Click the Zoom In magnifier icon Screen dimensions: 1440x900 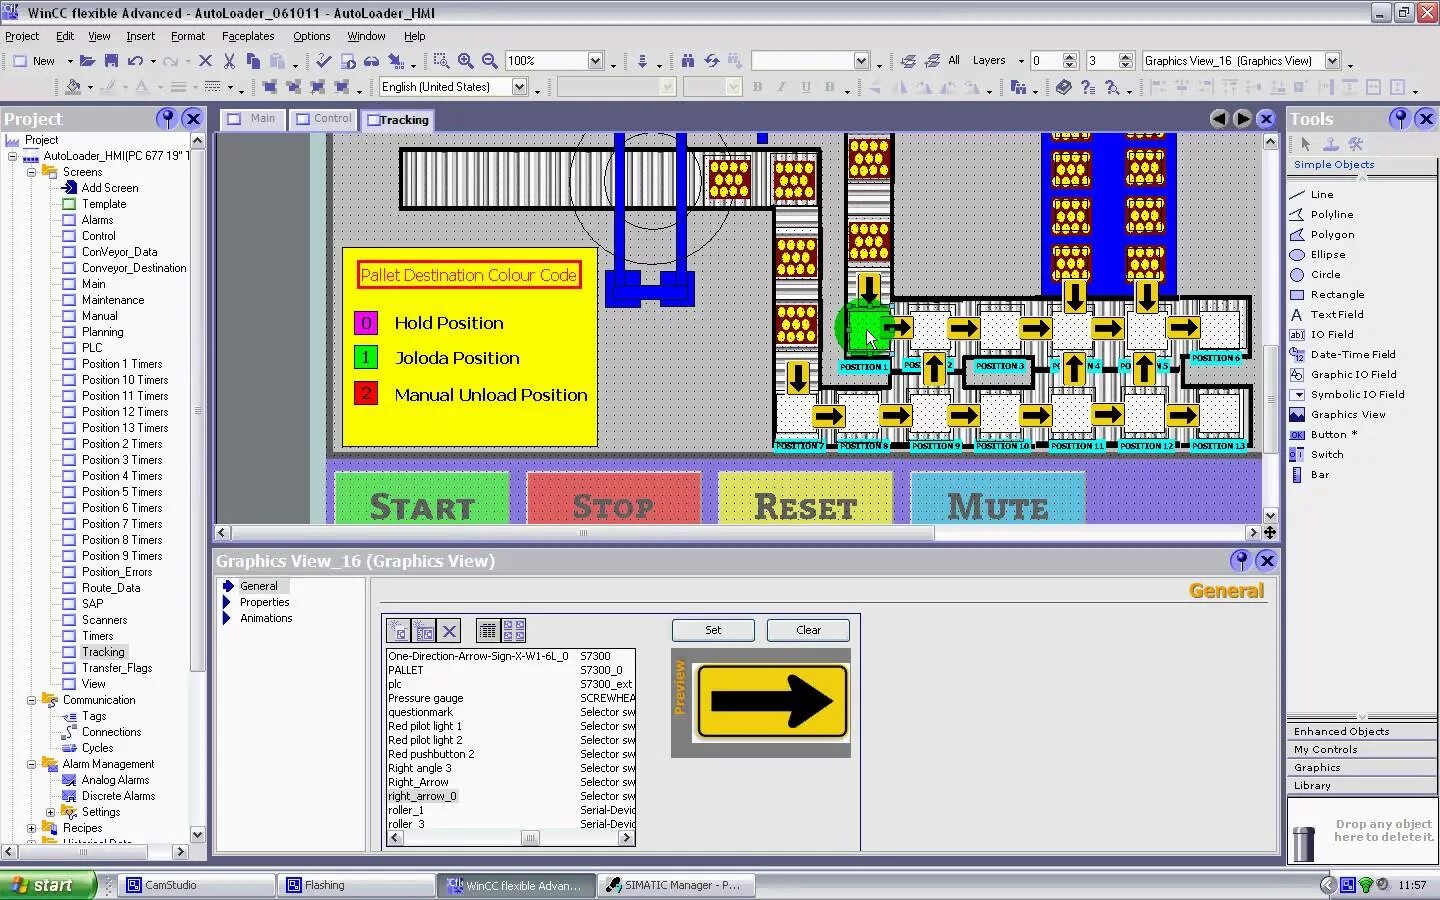point(465,61)
